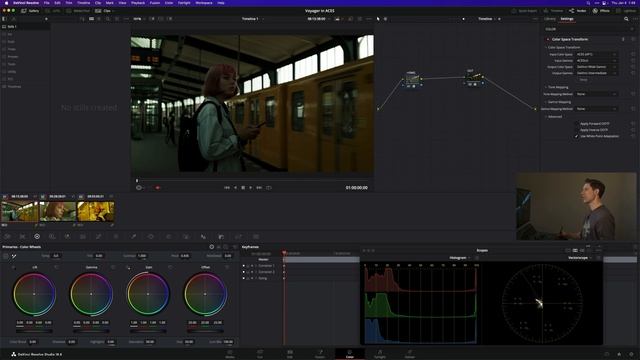Click the Quick Export button
This screenshot has height=360, width=640.
[x=525, y=11]
